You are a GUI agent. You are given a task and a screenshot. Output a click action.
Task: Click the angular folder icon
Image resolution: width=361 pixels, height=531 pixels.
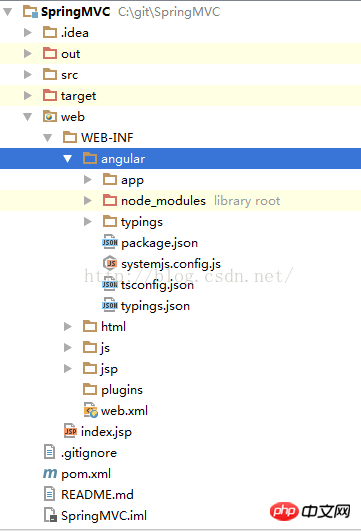tap(90, 158)
